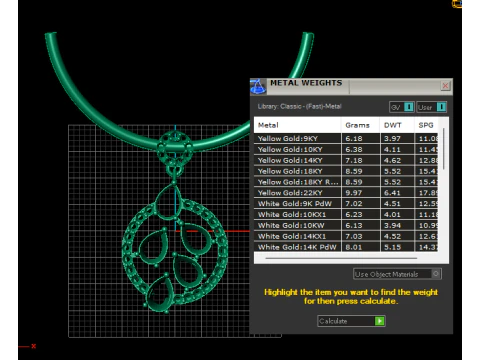Click the 7.02 grams value
This screenshot has width=480, height=360.
pos(354,204)
